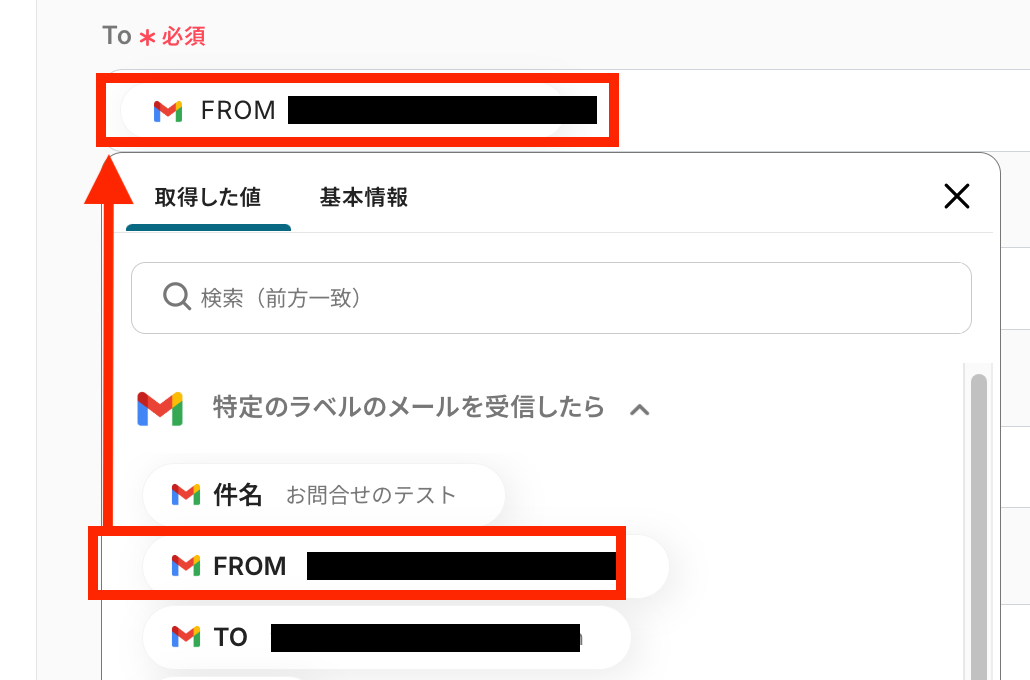1030x680 pixels.
Task: Click the search magnifier icon
Action: click(x=177, y=297)
